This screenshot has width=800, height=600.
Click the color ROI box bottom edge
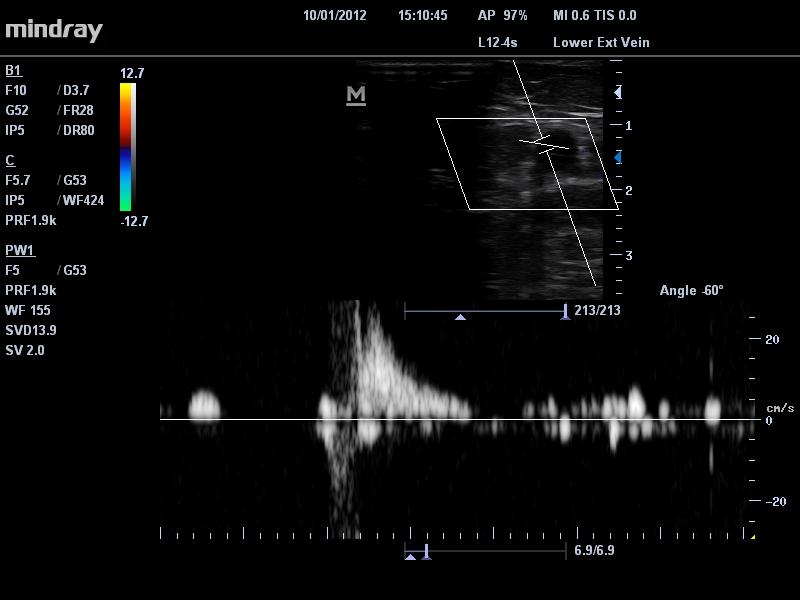click(x=543, y=209)
